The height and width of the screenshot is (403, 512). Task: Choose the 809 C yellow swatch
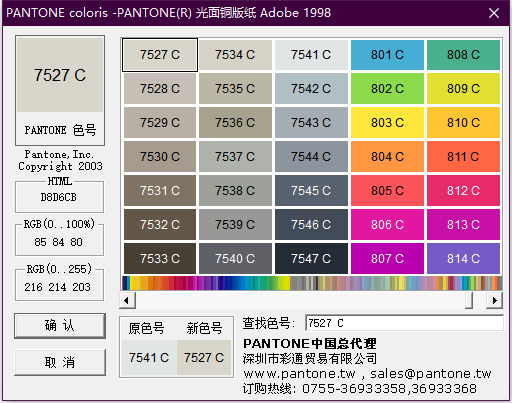click(463, 89)
